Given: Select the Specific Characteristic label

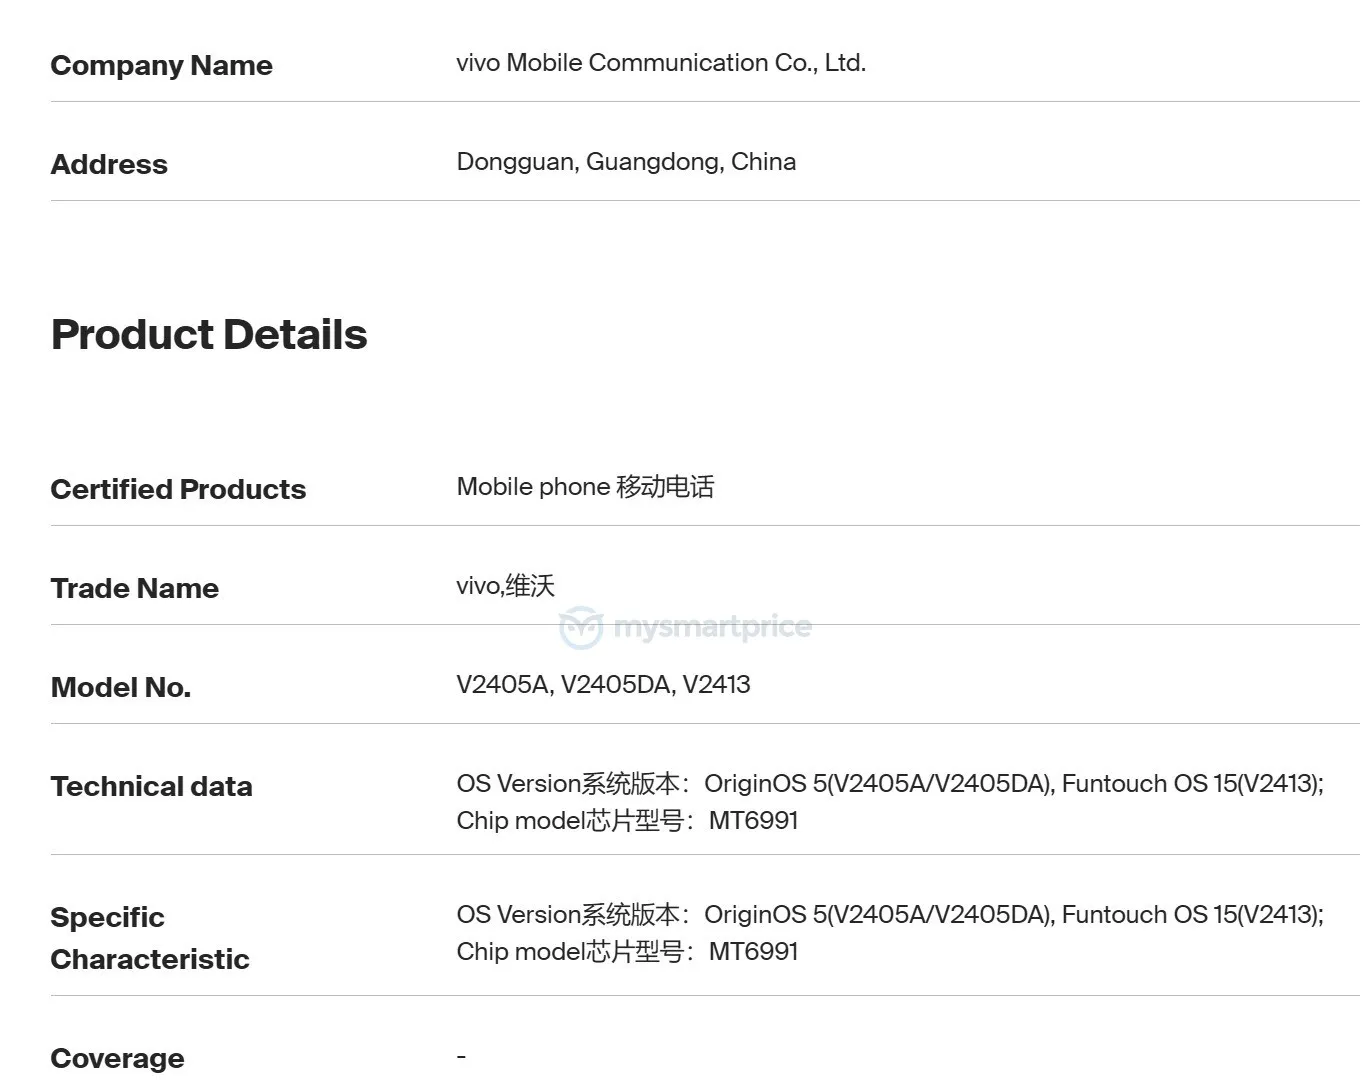Looking at the screenshot, I should (x=149, y=938).
